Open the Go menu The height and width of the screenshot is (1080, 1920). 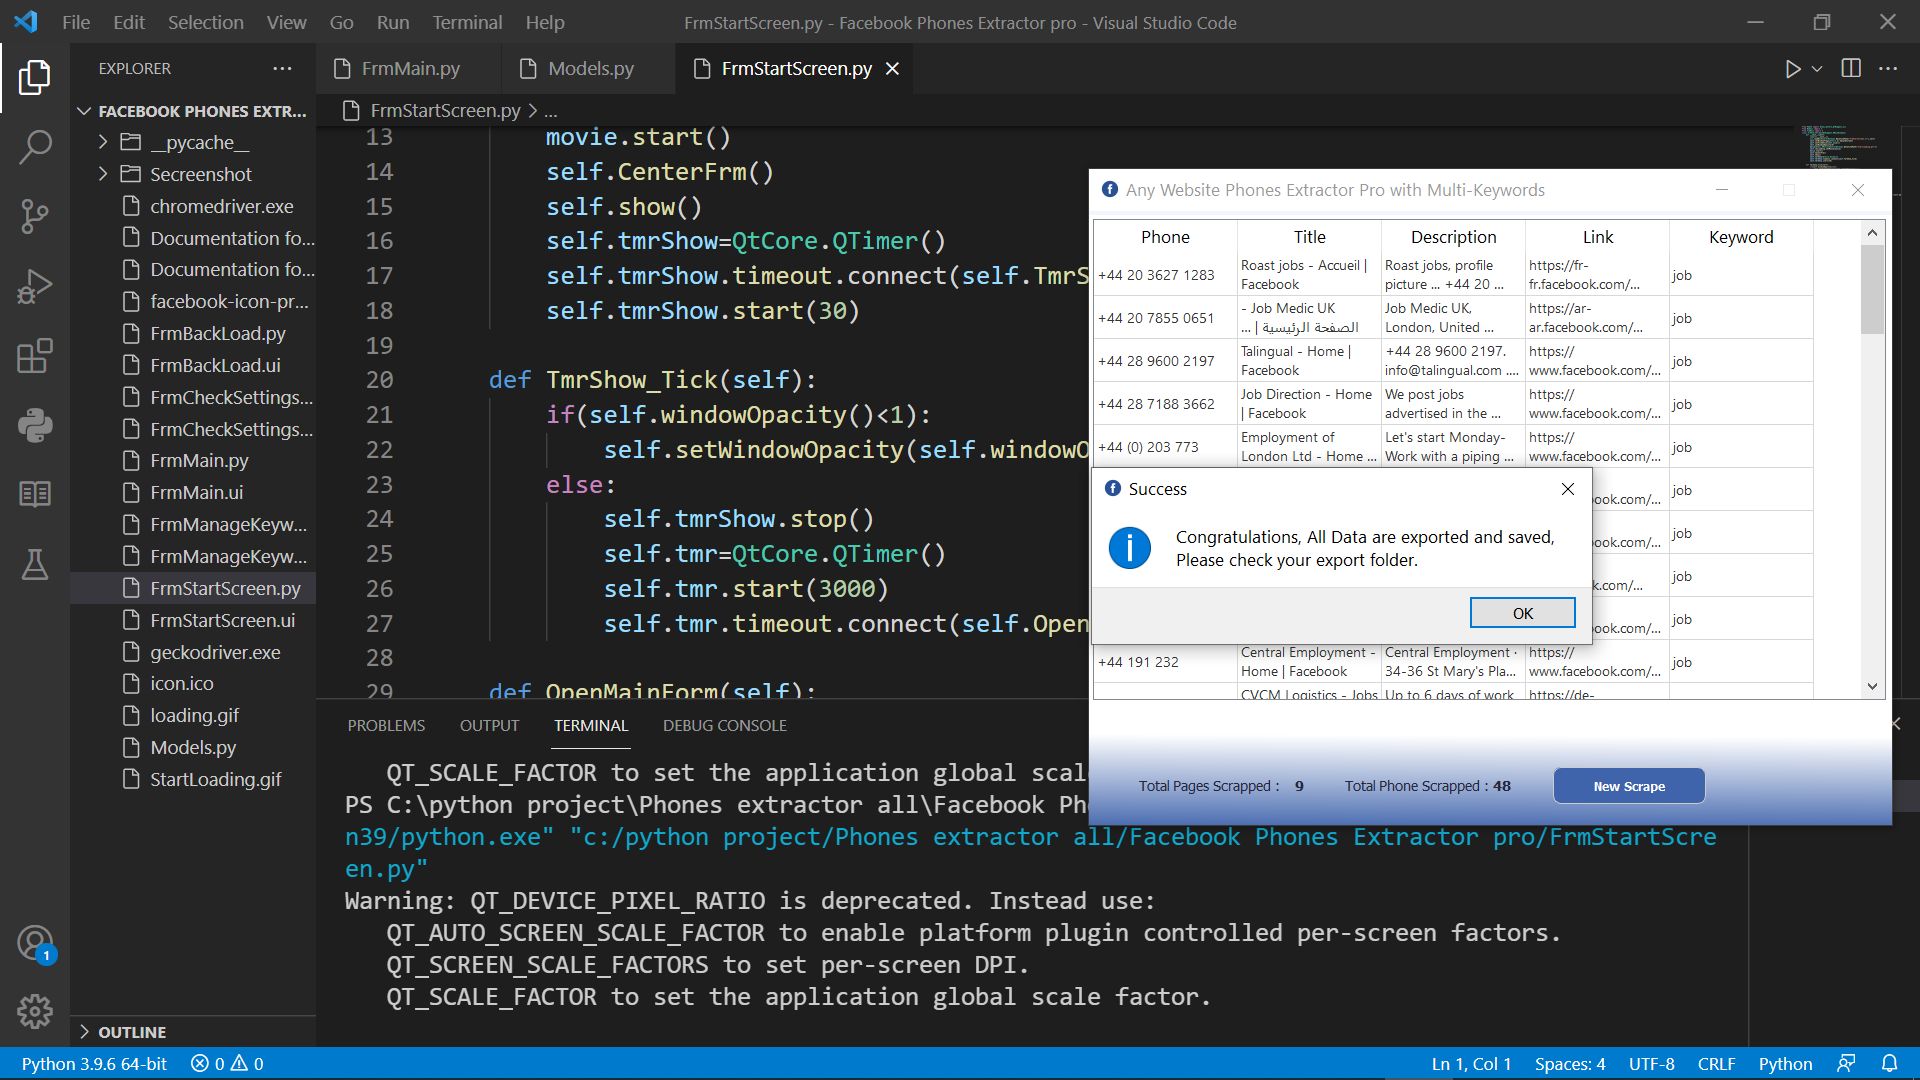click(x=342, y=22)
